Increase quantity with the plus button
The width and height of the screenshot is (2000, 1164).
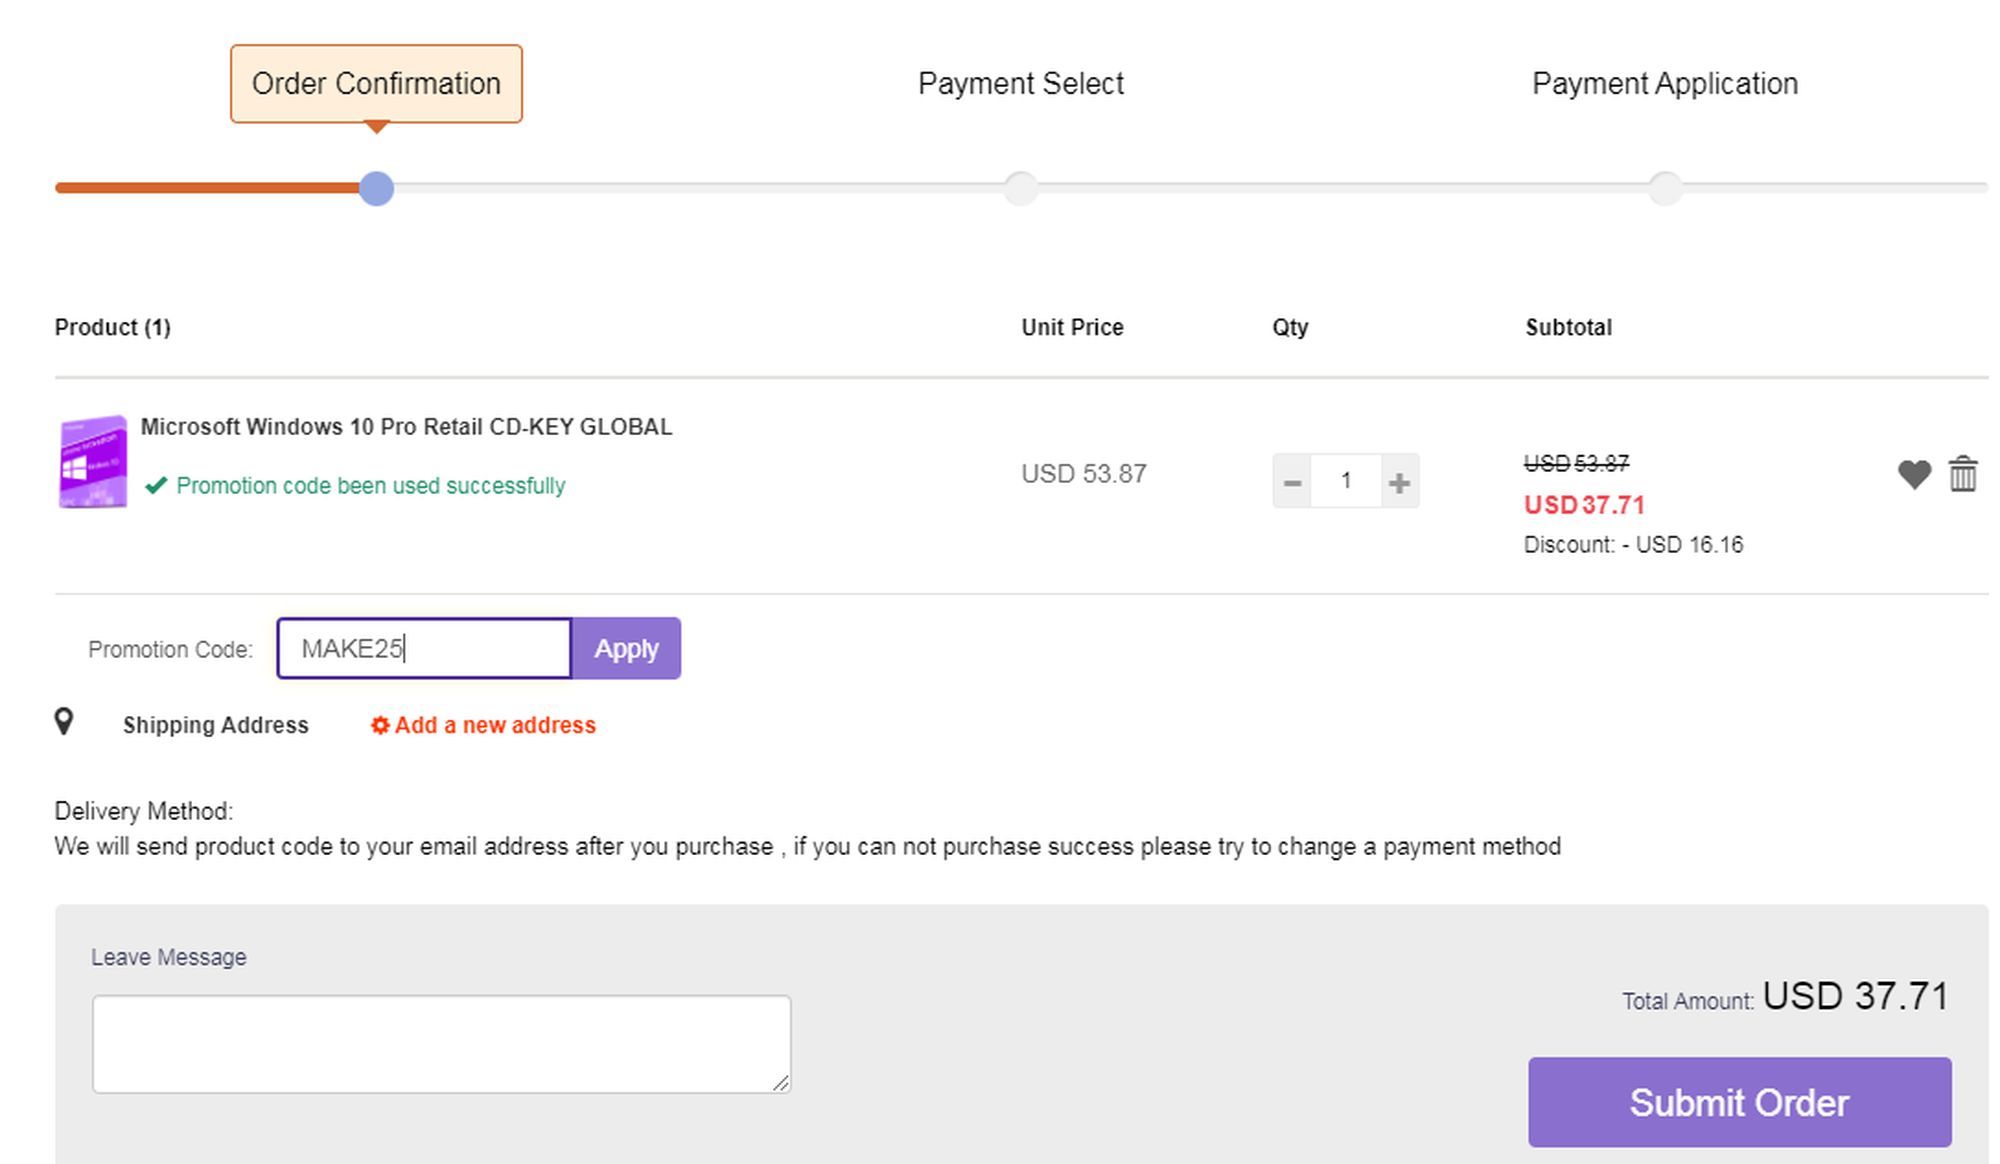[x=1400, y=481]
